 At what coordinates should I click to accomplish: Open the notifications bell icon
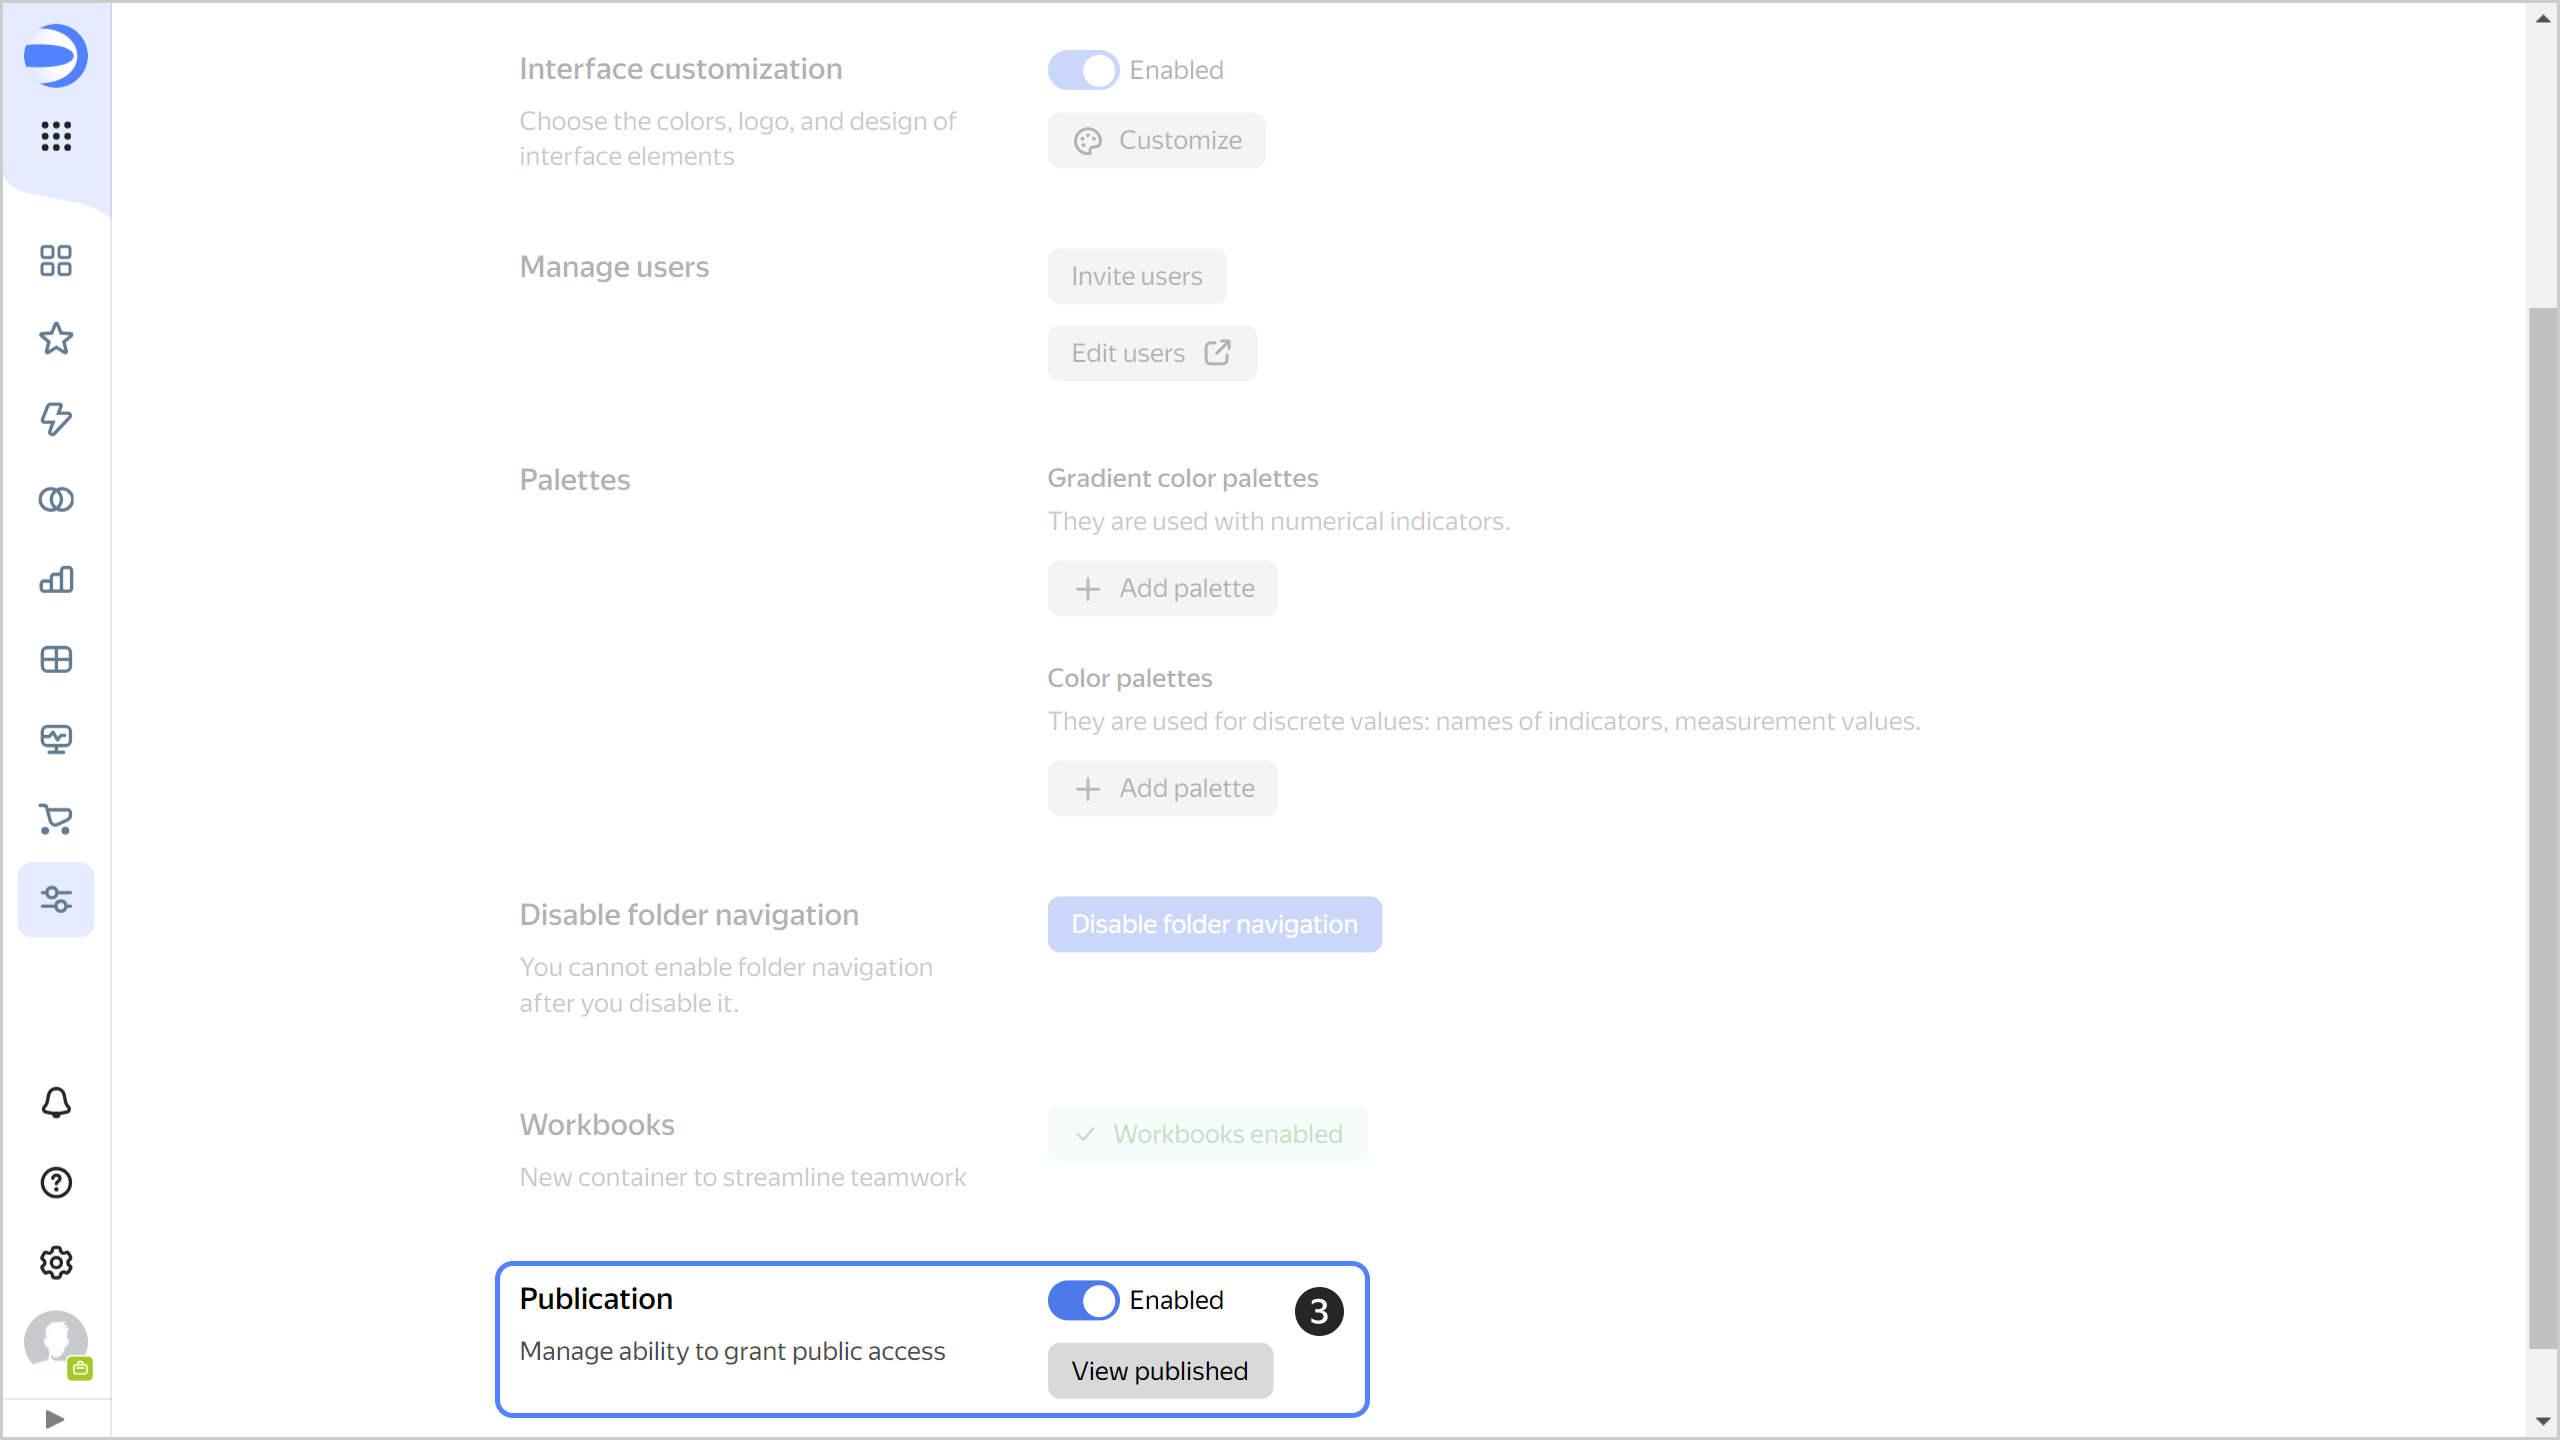click(x=56, y=1103)
